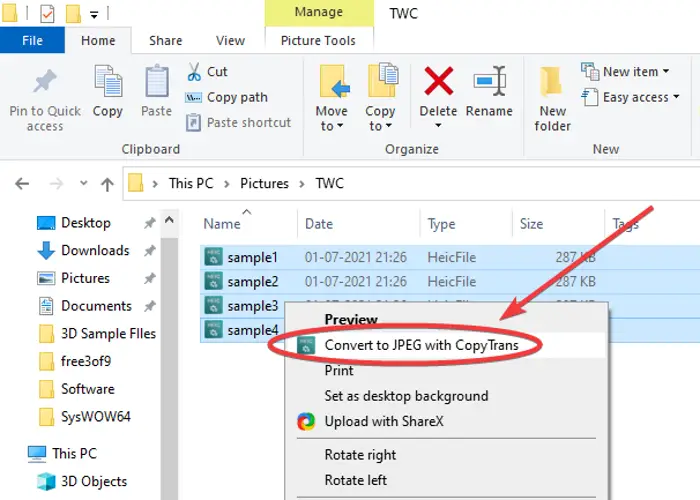Click the HEIC icon of sample4

[x=213, y=329]
